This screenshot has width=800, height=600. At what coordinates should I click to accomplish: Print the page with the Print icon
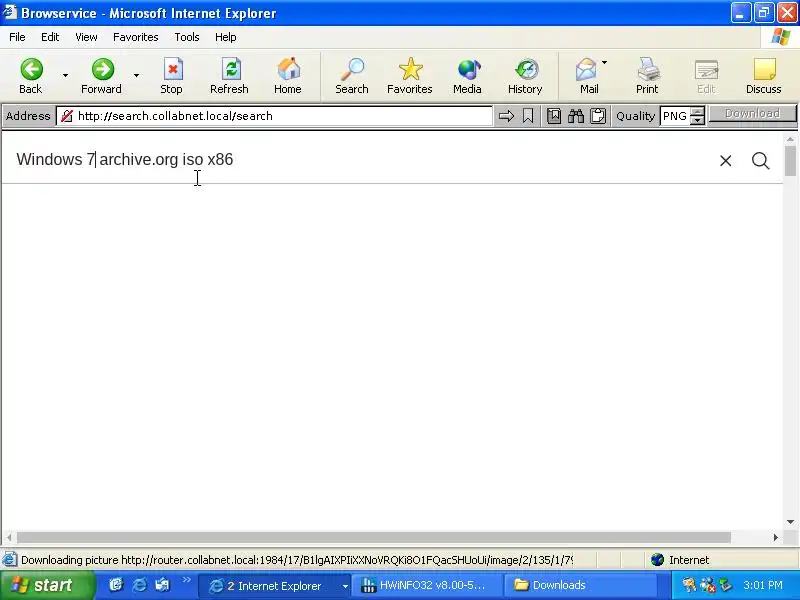tap(647, 76)
